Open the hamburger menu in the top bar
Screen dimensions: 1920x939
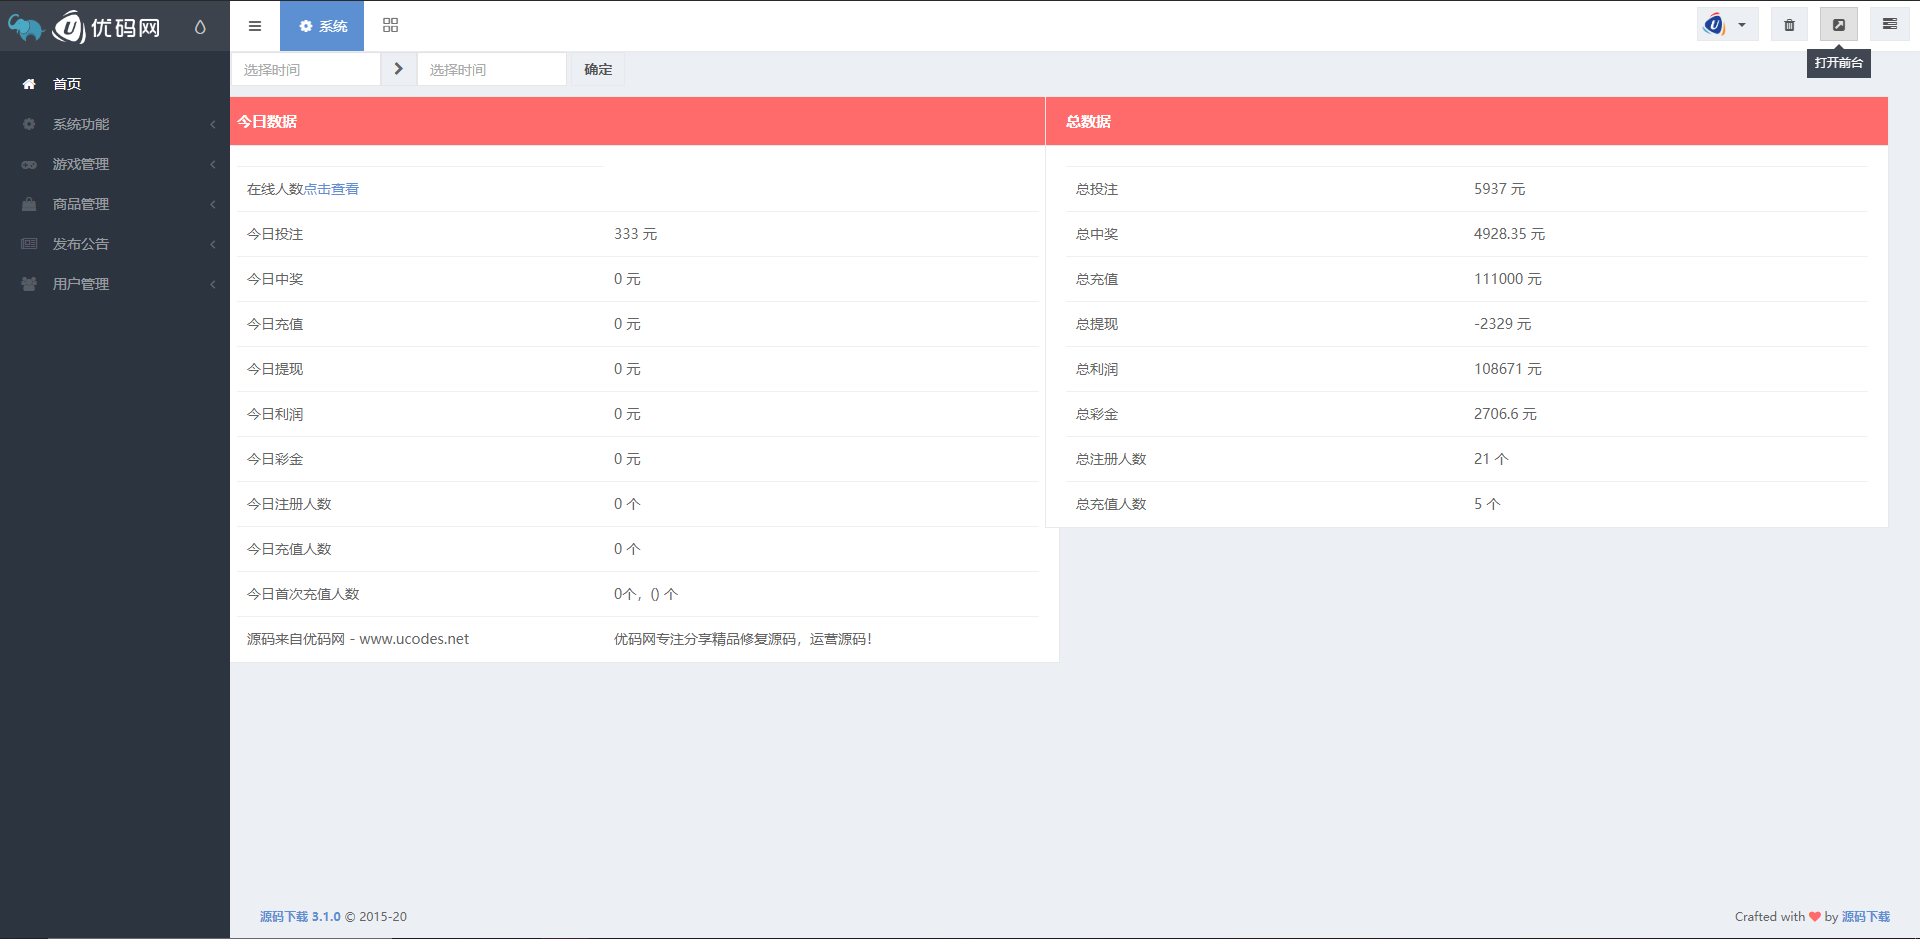tap(255, 26)
